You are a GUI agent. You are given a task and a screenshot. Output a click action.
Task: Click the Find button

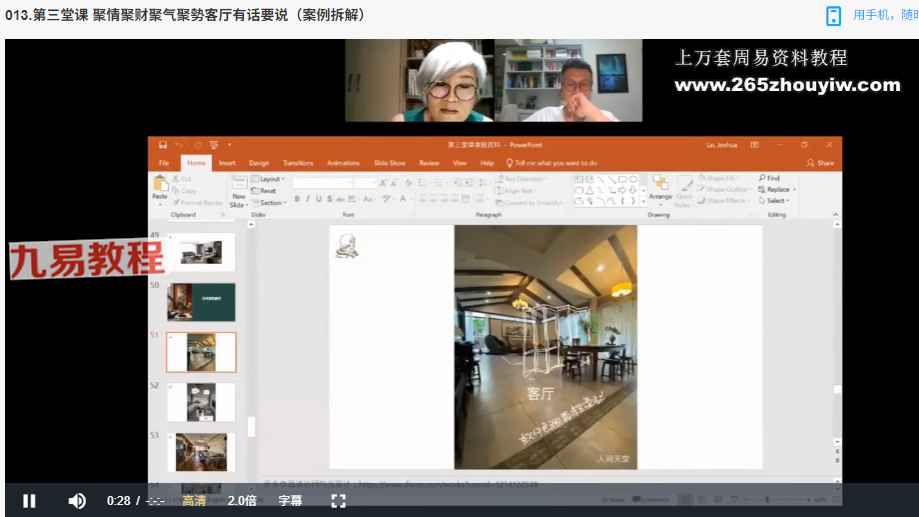[x=769, y=178]
